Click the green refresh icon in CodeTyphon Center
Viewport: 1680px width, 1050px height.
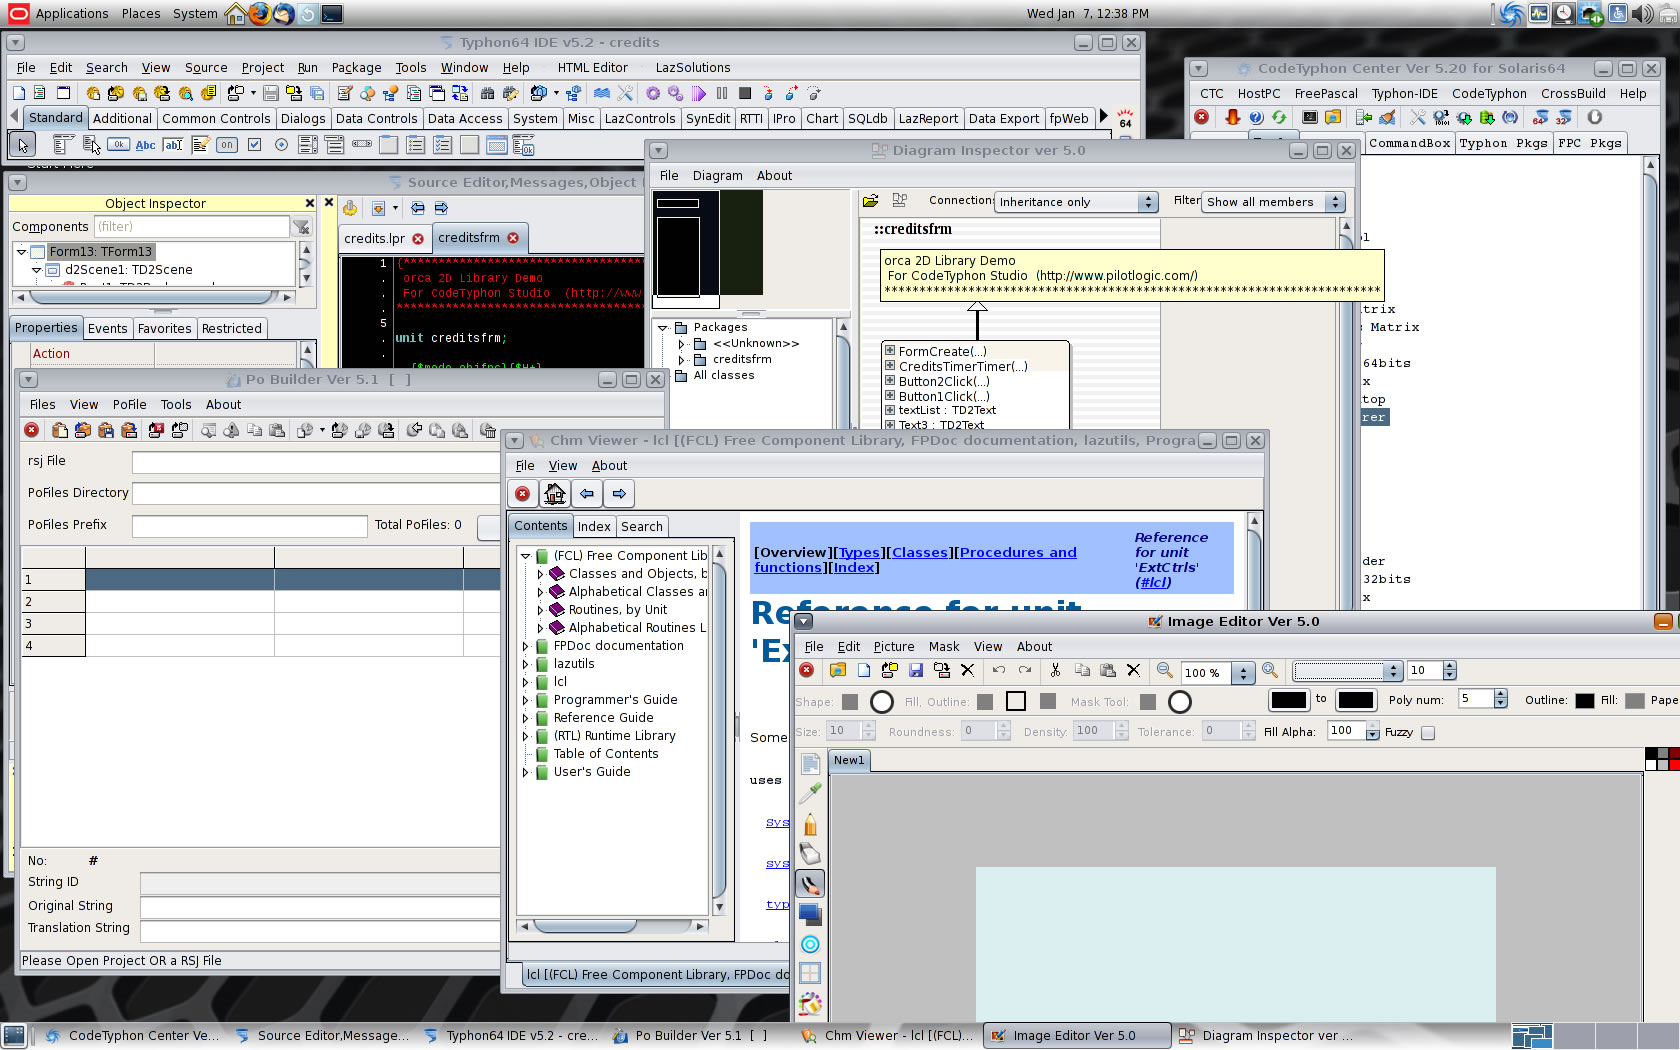[x=1279, y=118]
